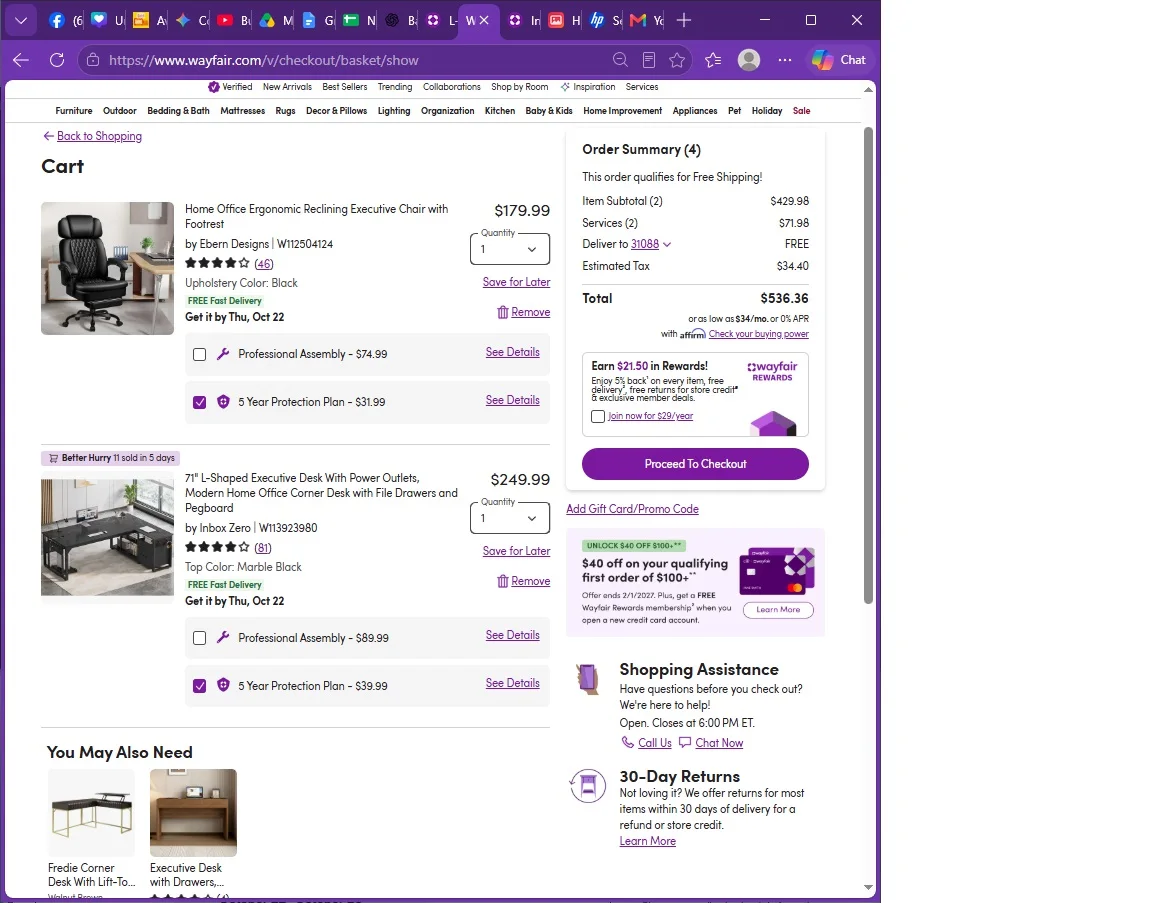Learn More about 30-Day Returns
The height and width of the screenshot is (903, 1152).
point(647,841)
